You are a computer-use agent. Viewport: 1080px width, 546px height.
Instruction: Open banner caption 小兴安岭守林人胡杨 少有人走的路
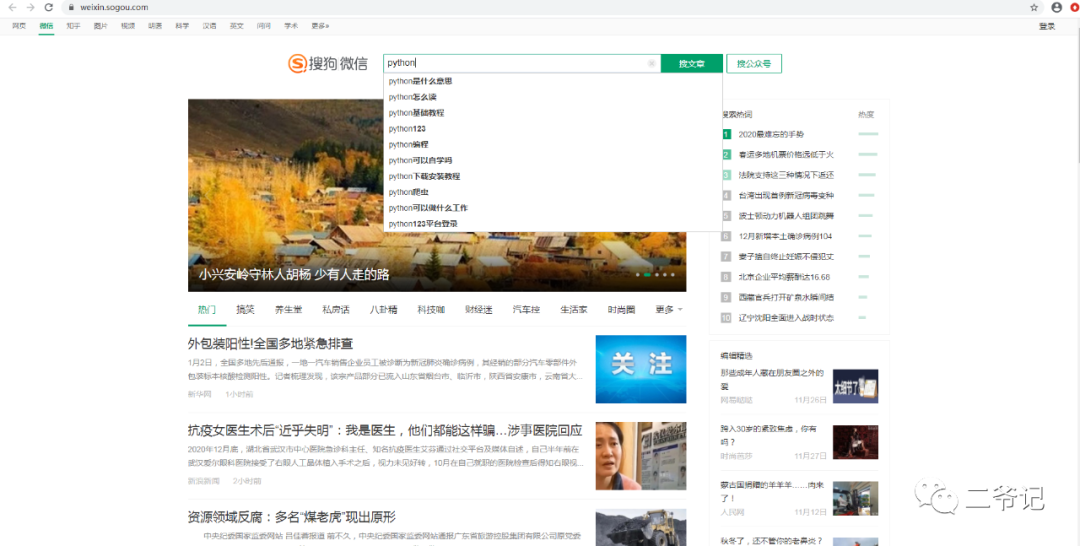(294, 274)
